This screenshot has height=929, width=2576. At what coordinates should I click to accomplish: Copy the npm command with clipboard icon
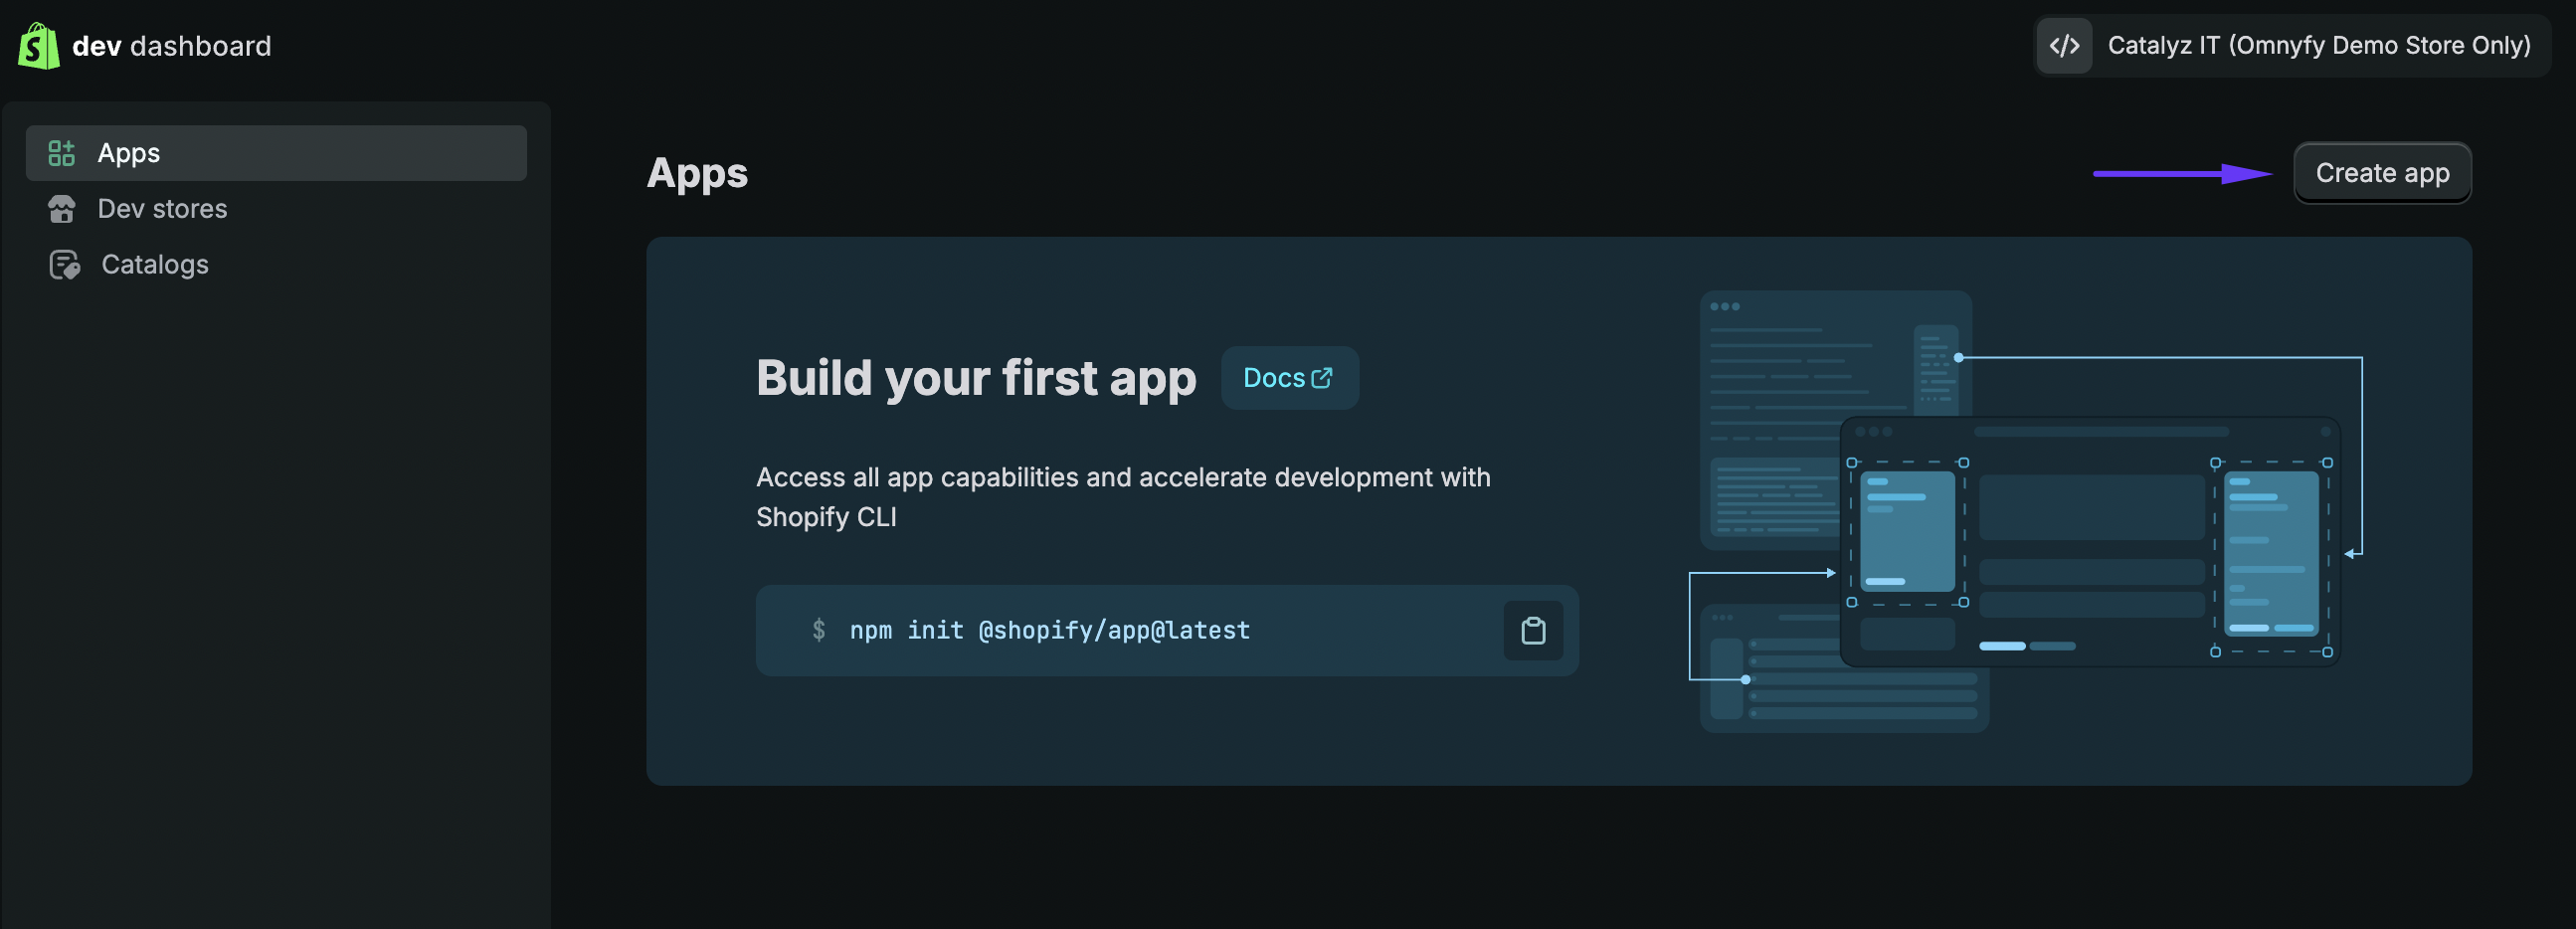point(1533,631)
